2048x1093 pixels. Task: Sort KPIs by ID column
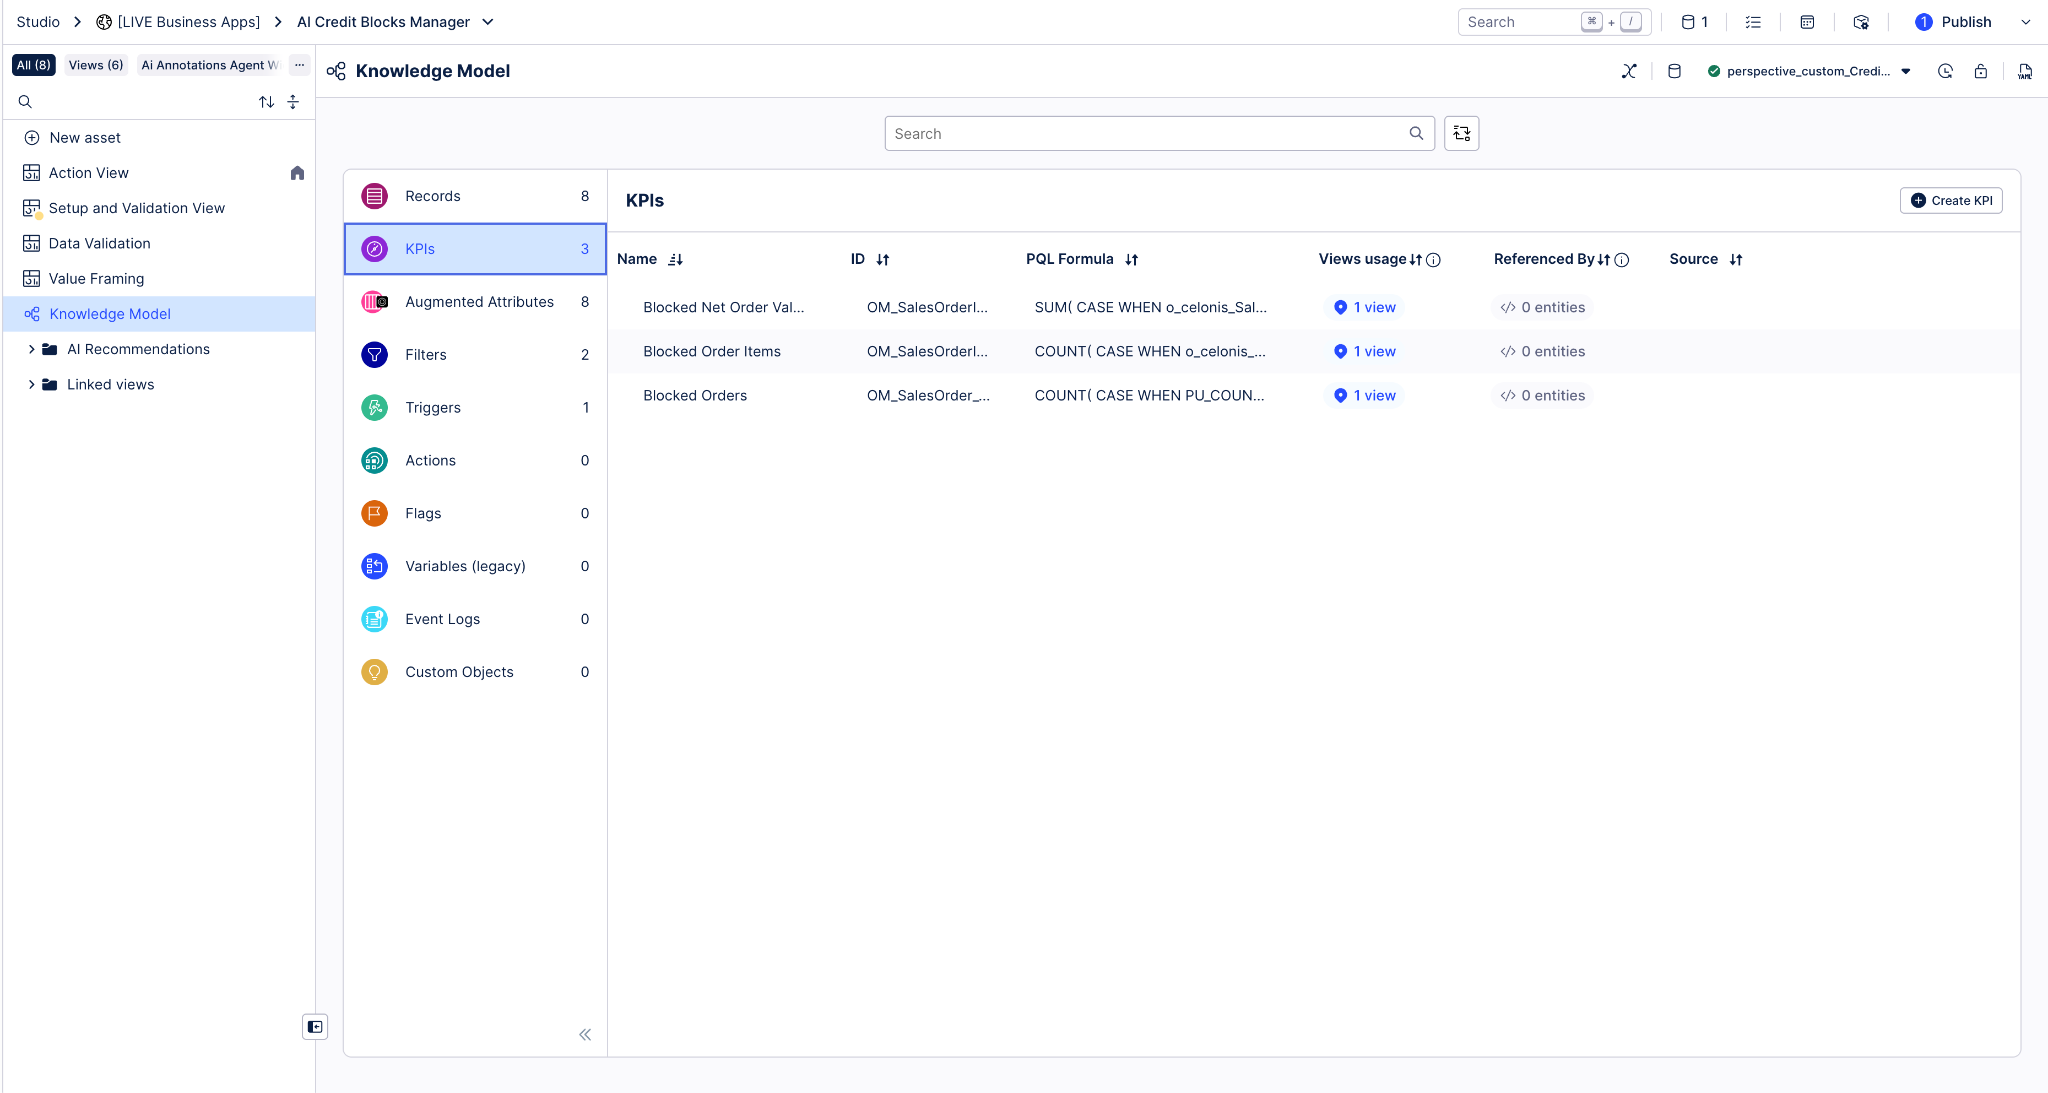click(x=882, y=260)
